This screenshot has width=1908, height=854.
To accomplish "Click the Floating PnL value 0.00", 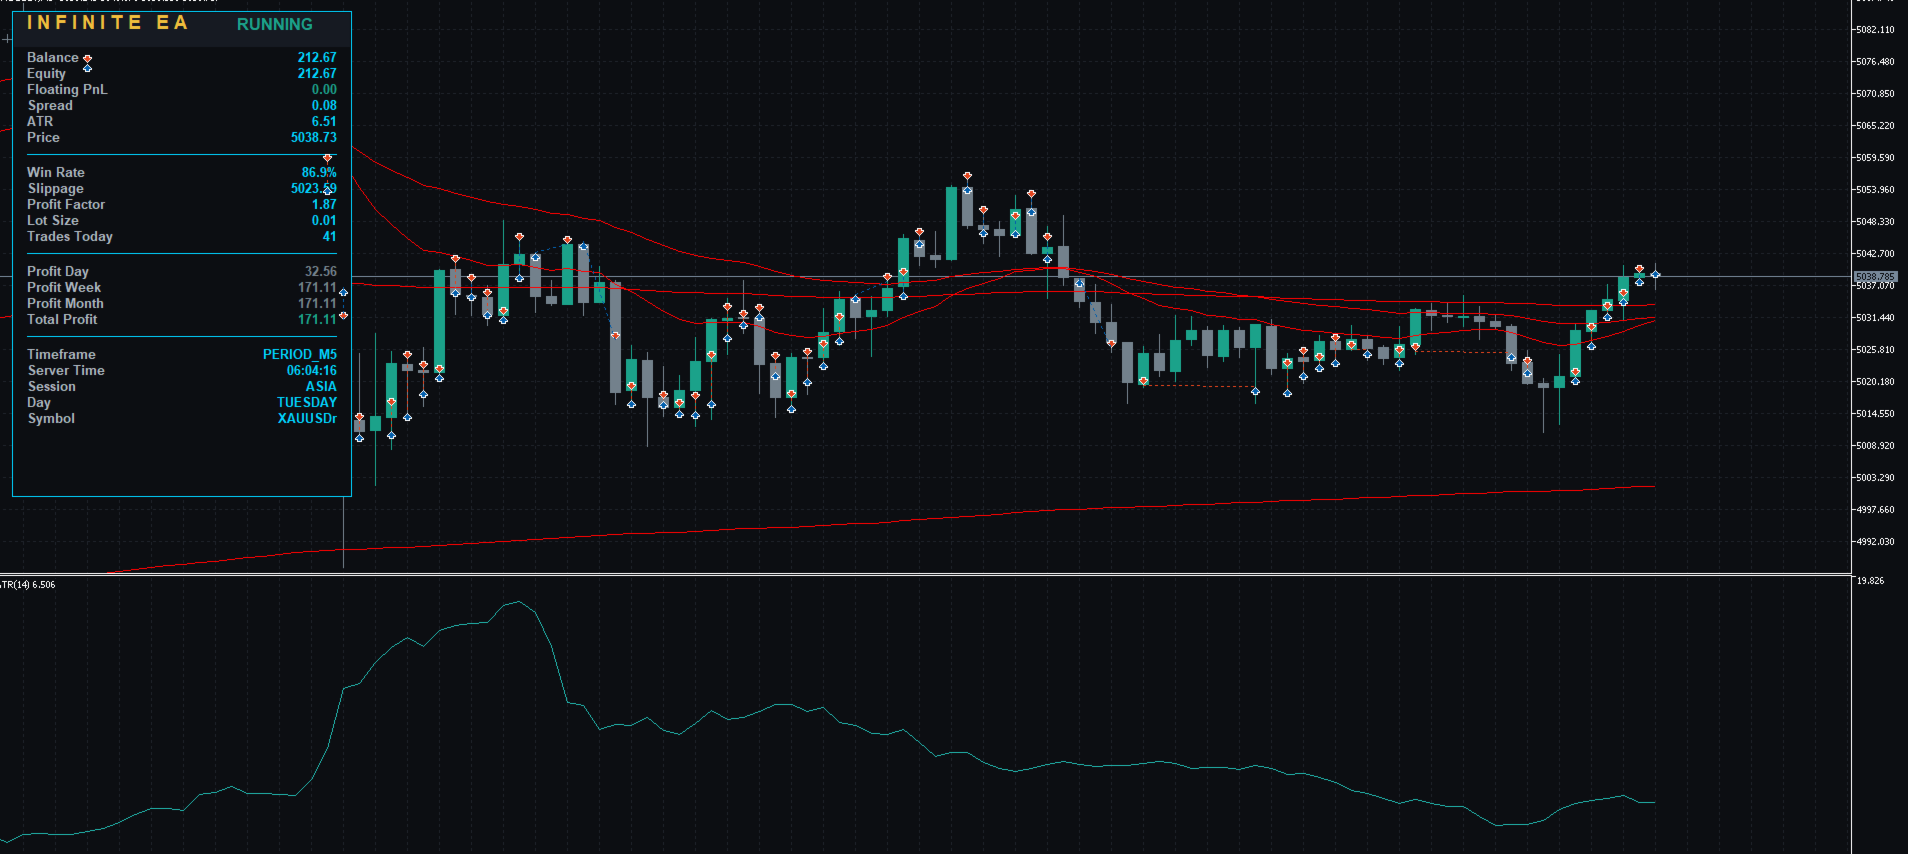I will click(x=324, y=90).
